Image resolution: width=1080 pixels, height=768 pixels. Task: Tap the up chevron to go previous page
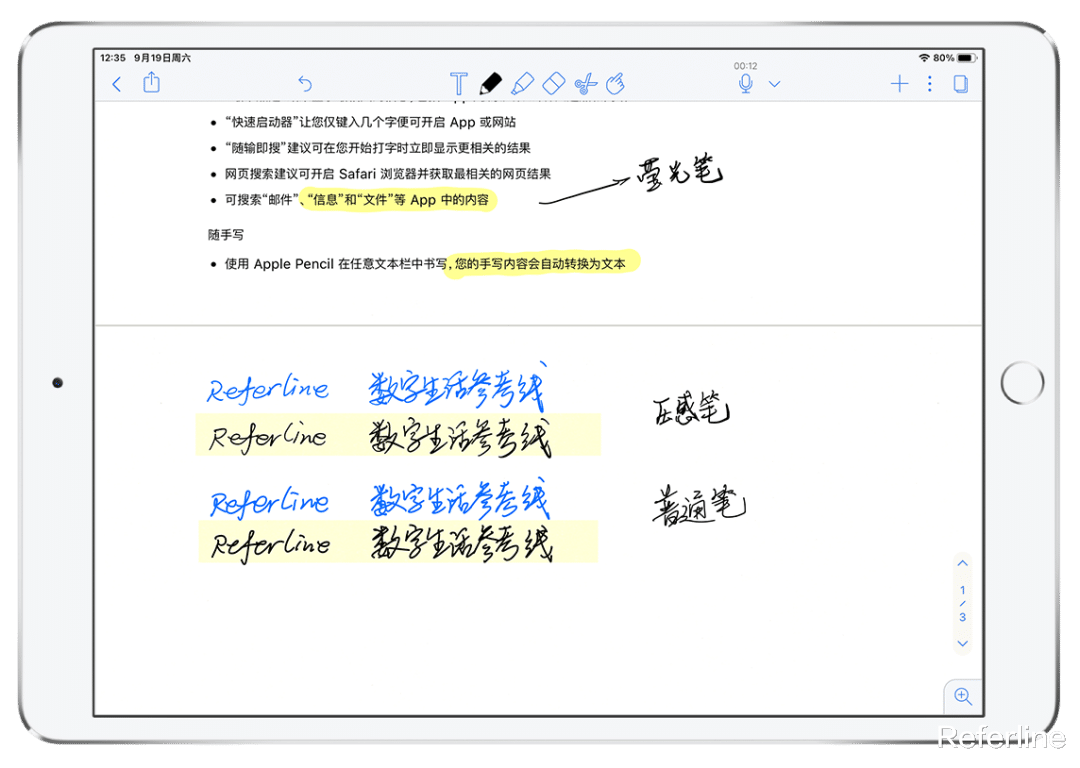click(x=962, y=563)
